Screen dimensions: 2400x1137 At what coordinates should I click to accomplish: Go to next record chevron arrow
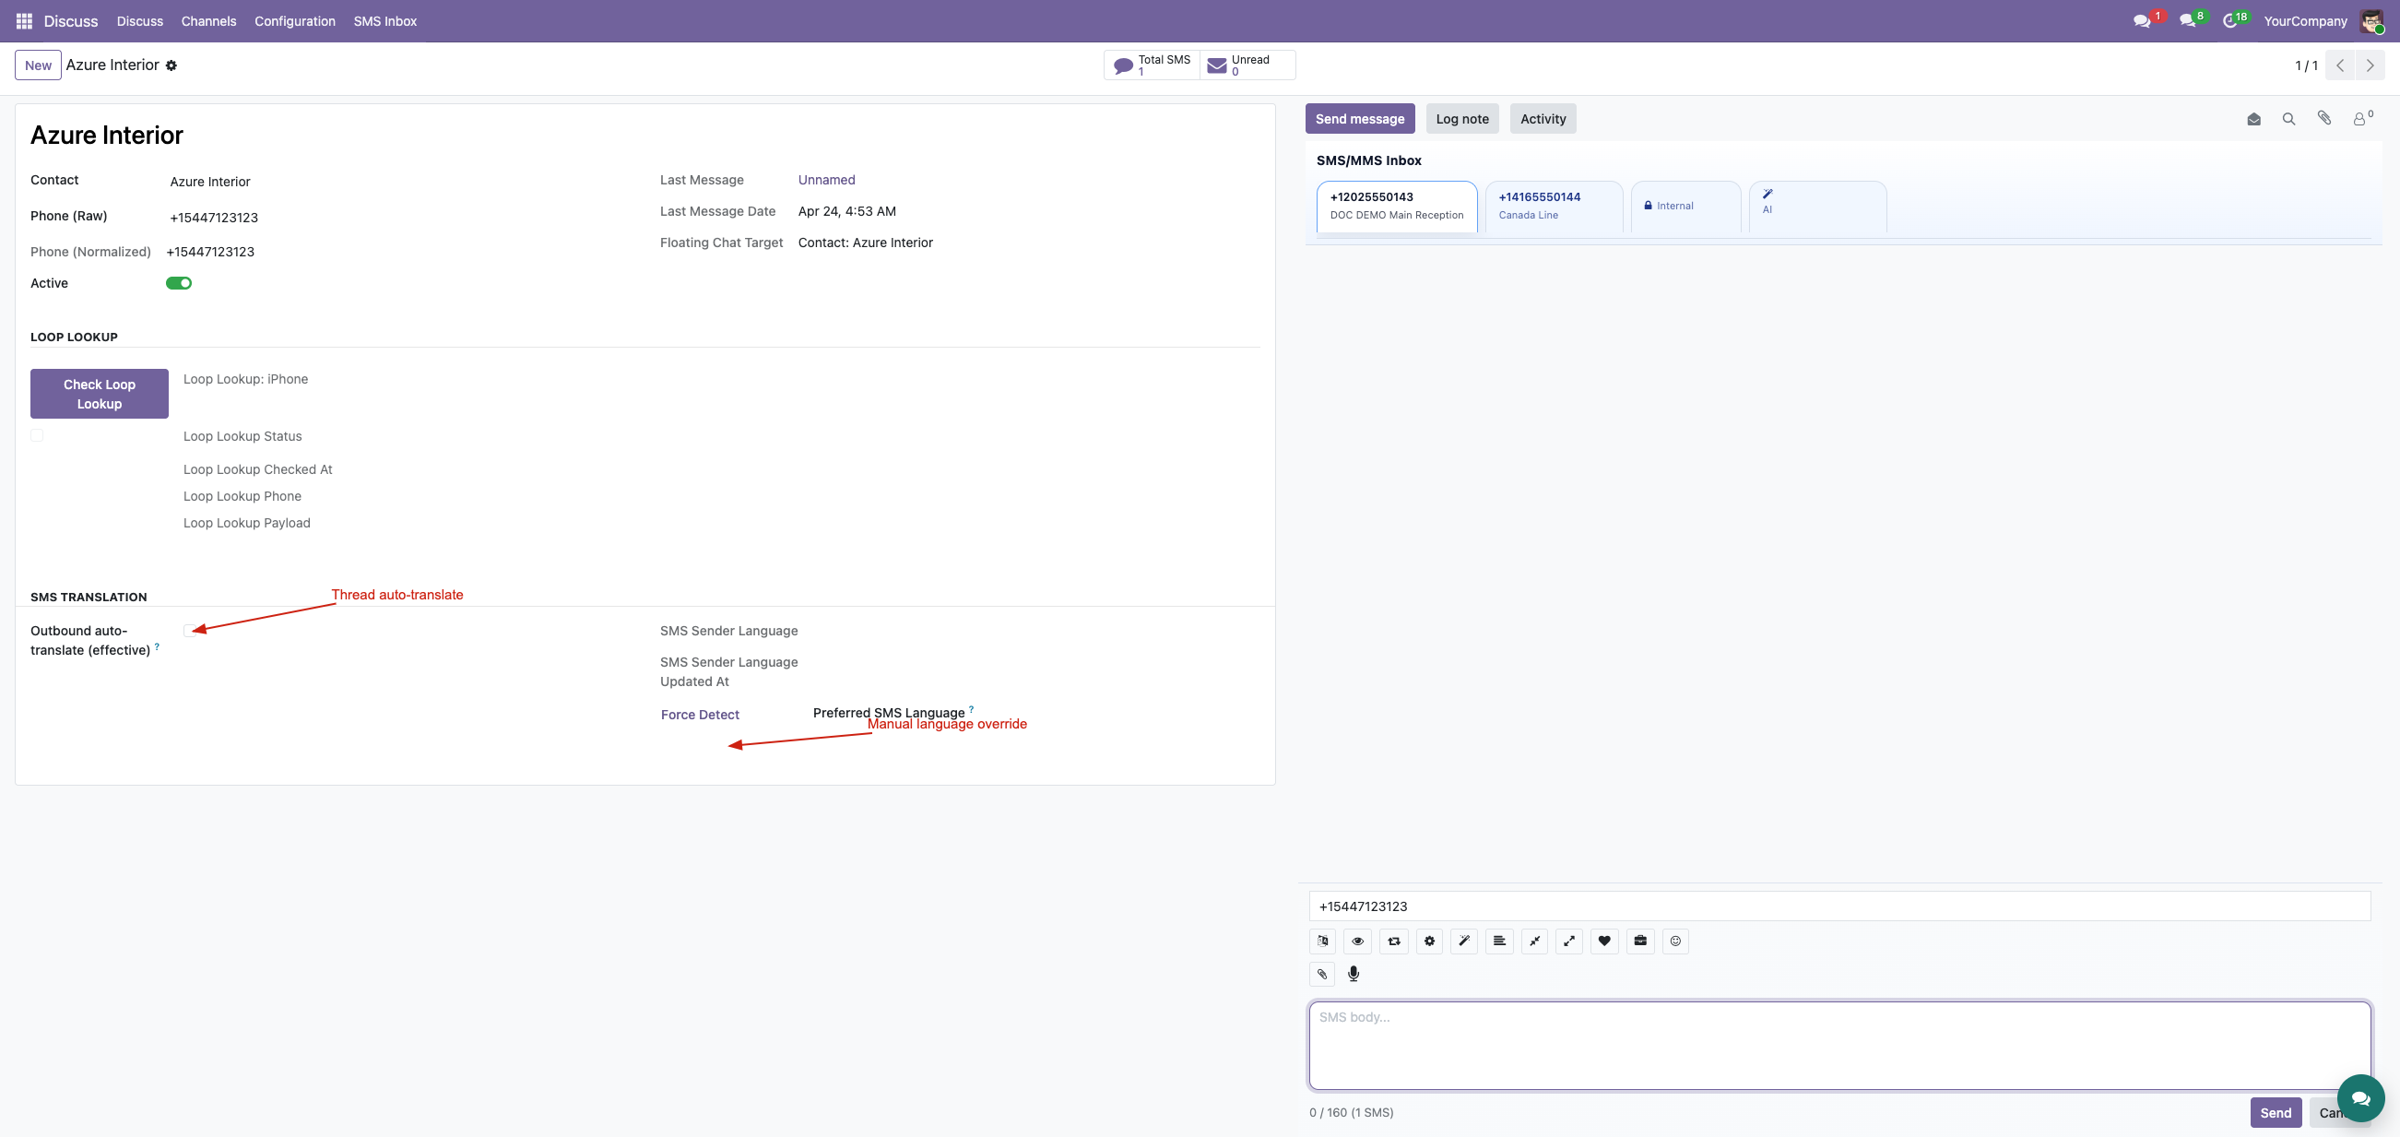2369,65
